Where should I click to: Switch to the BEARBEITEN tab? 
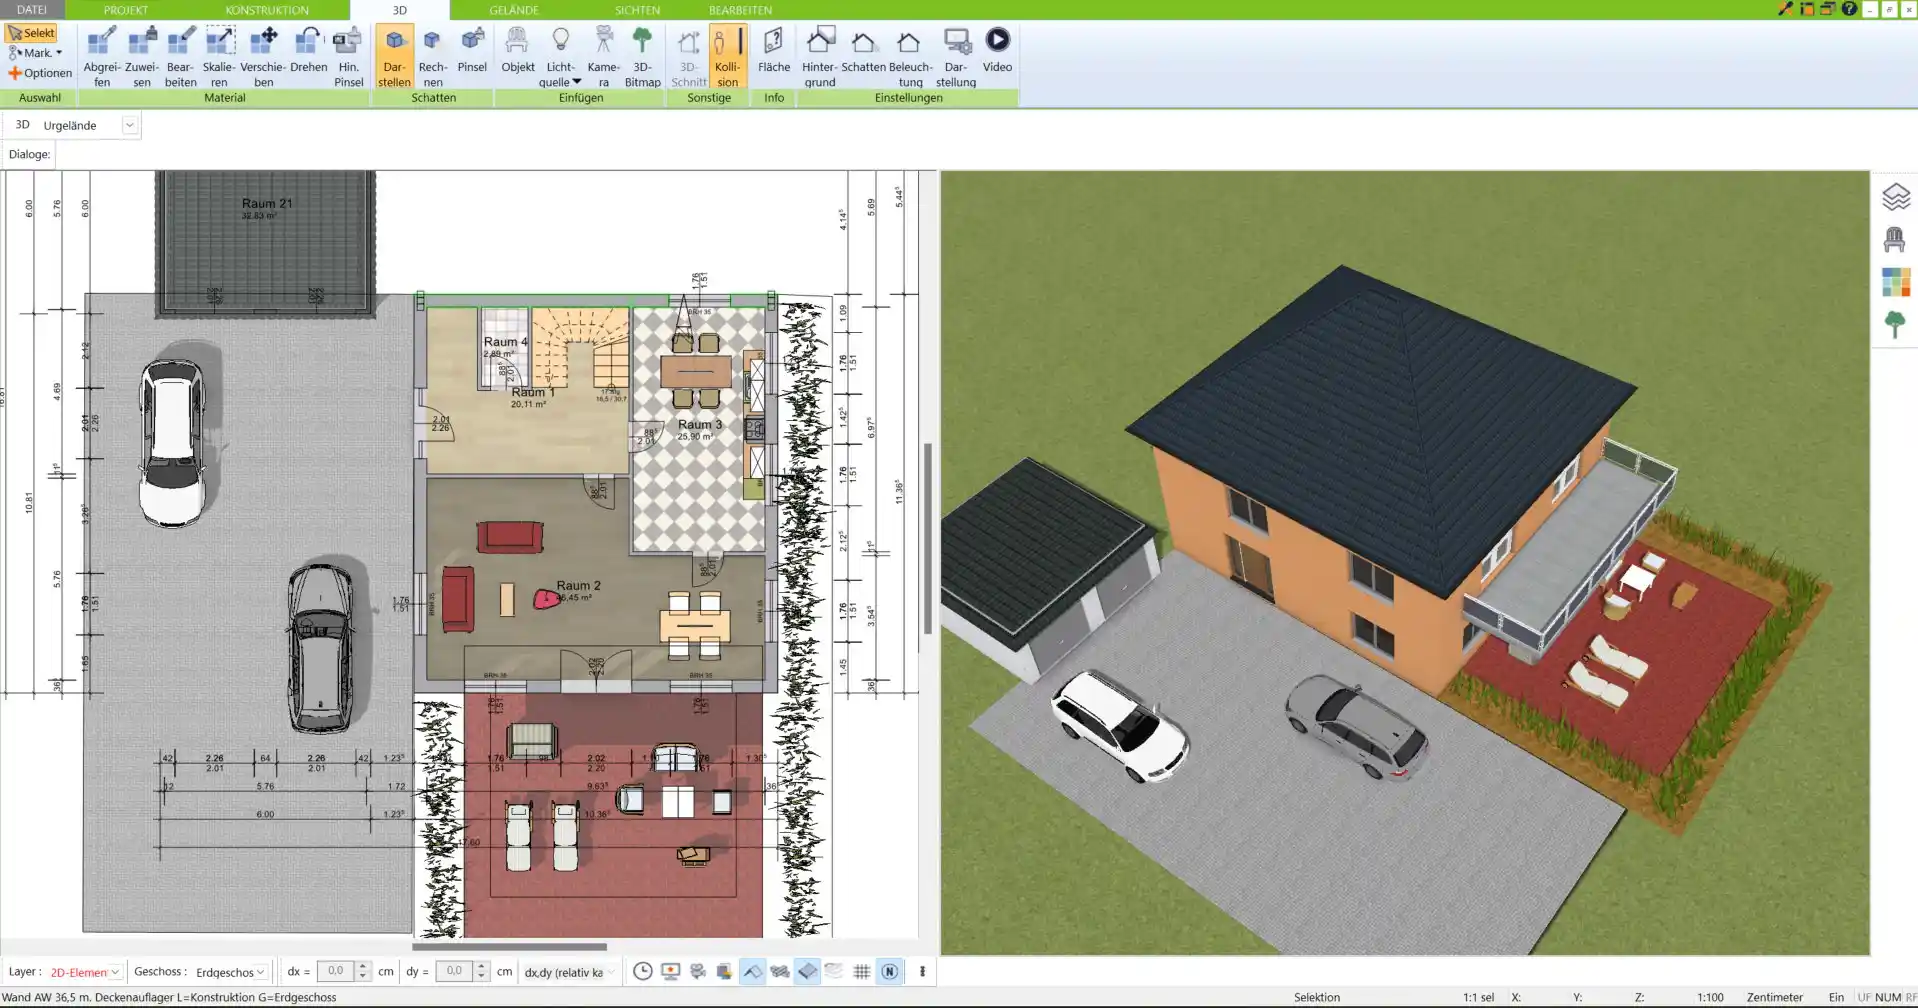coord(740,10)
